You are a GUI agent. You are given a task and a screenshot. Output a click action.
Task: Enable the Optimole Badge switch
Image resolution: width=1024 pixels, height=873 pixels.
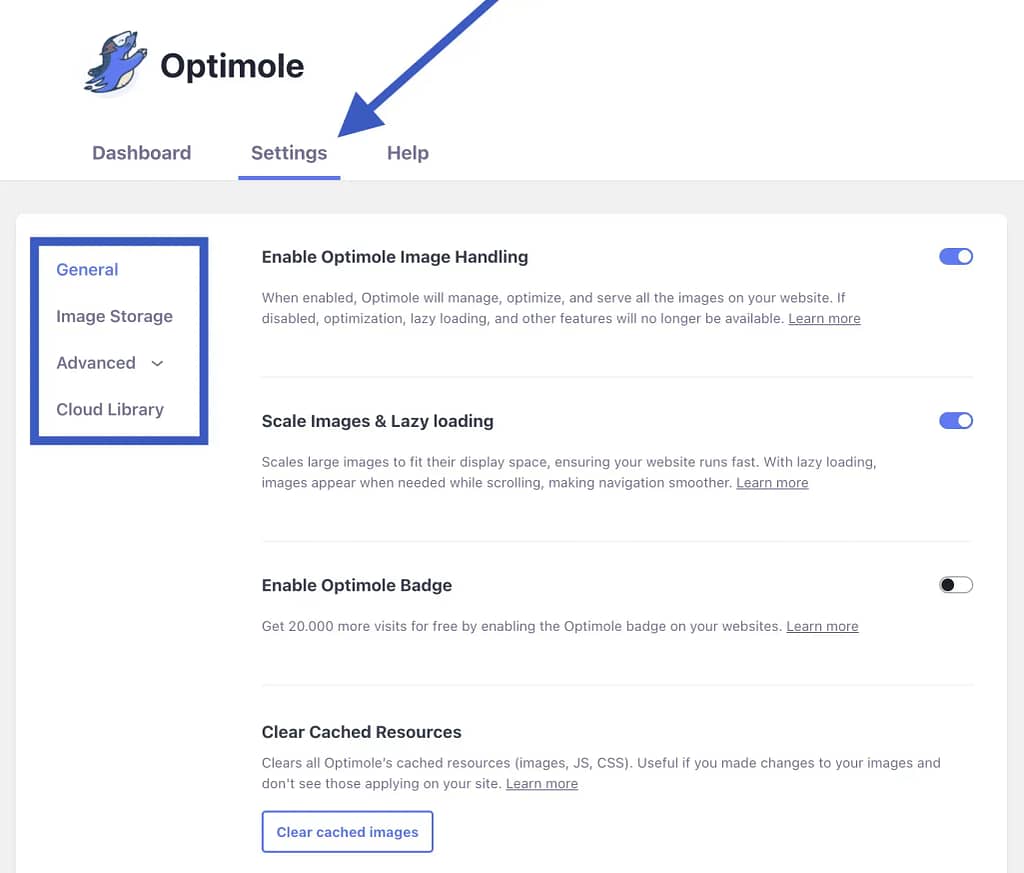[x=955, y=584]
